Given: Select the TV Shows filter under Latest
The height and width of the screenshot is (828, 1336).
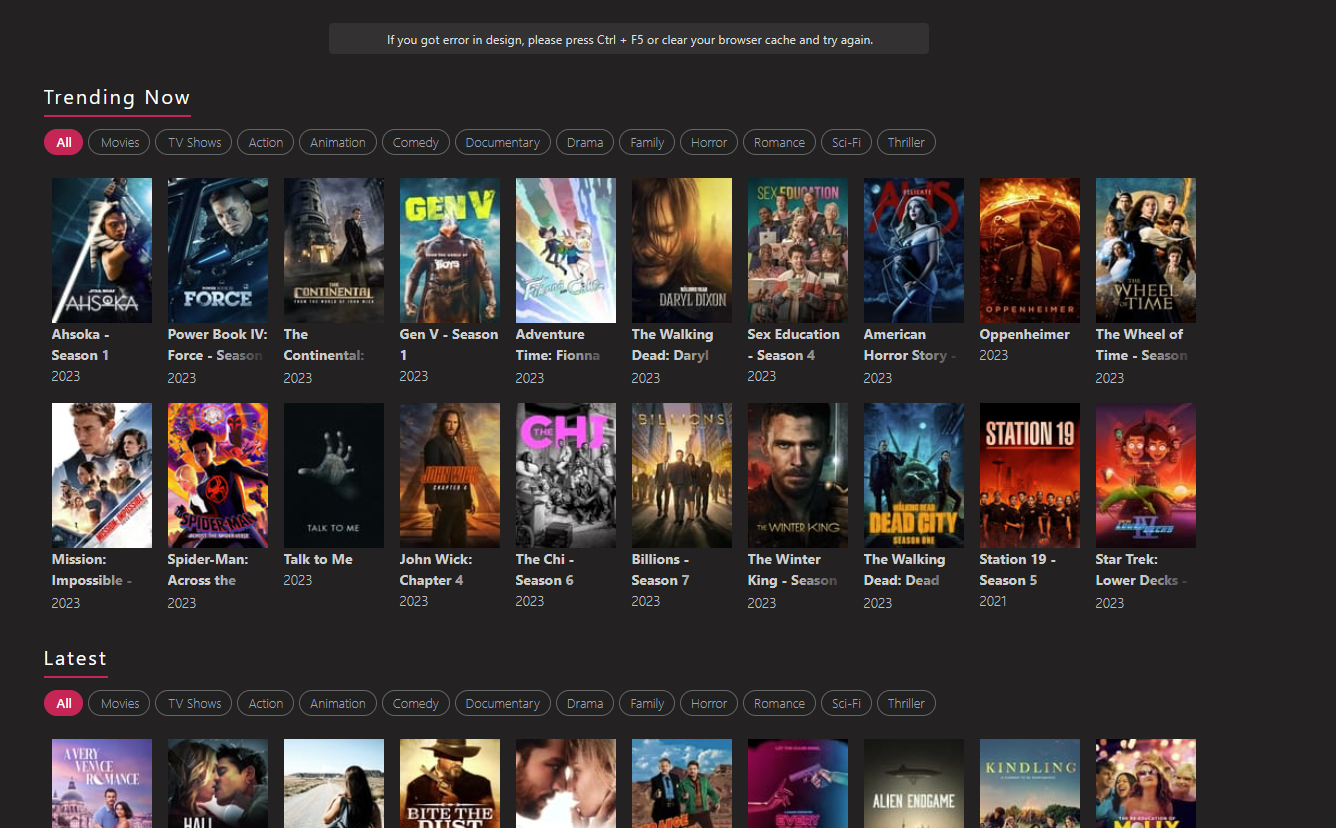Looking at the screenshot, I should [x=194, y=703].
